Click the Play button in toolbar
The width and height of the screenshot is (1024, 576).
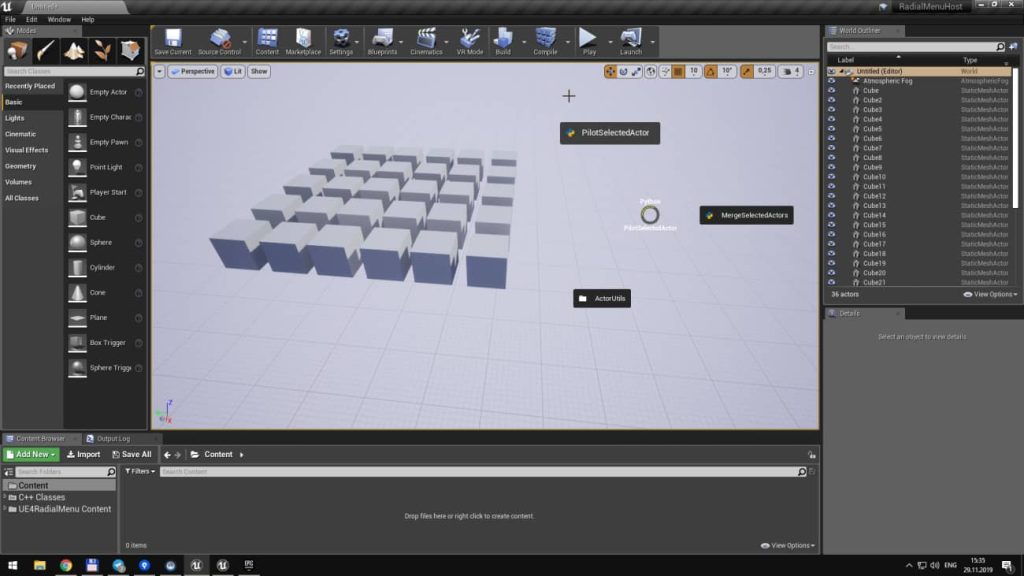point(589,42)
